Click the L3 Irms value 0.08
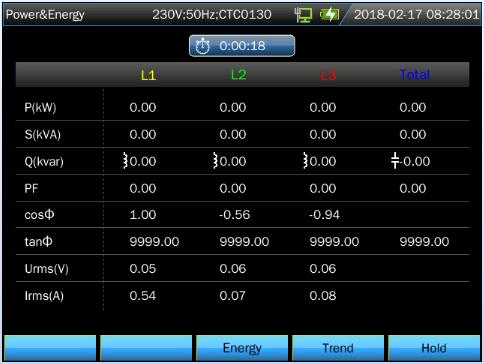The width and height of the screenshot is (484, 364). click(323, 296)
